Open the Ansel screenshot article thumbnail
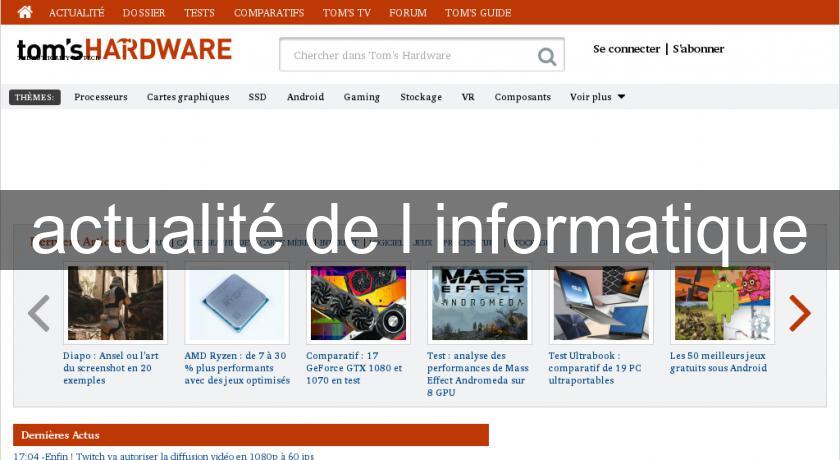840x460 pixels. click(x=115, y=303)
